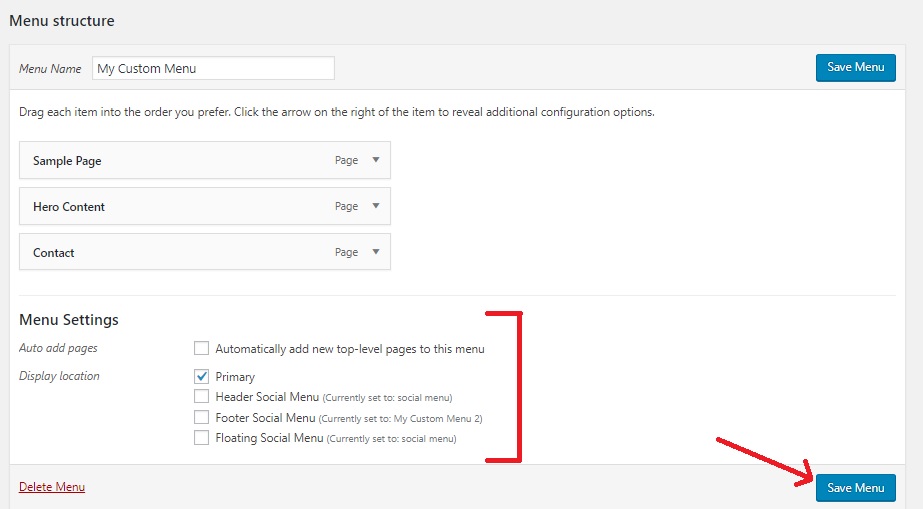
Task: Expand the Contact item arrow
Action: [376, 251]
